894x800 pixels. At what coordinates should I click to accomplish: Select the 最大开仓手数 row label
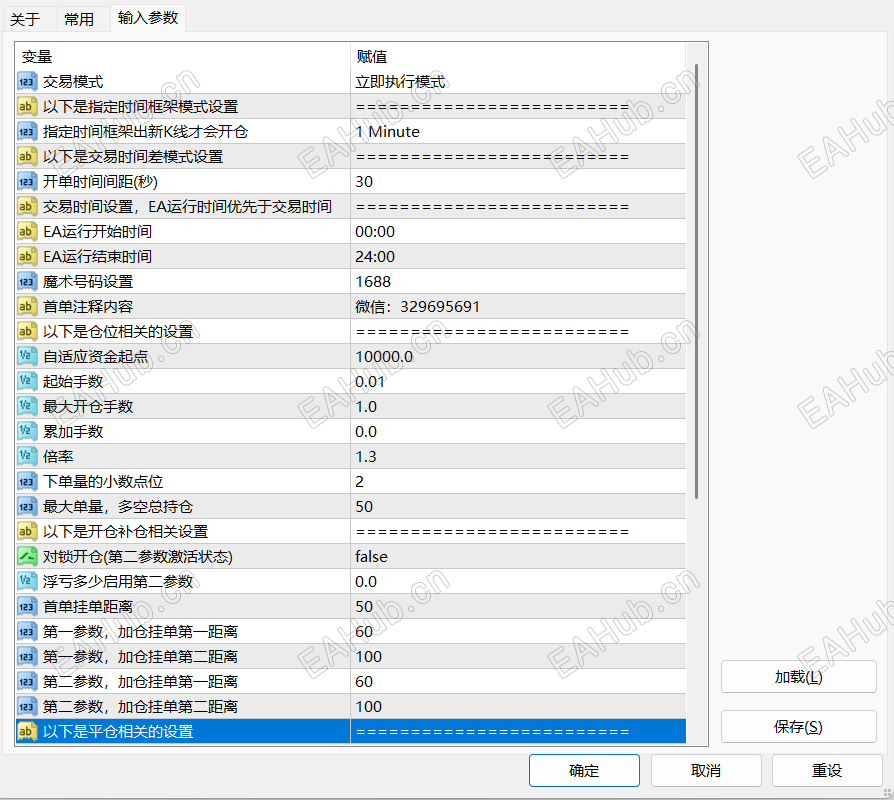88,407
